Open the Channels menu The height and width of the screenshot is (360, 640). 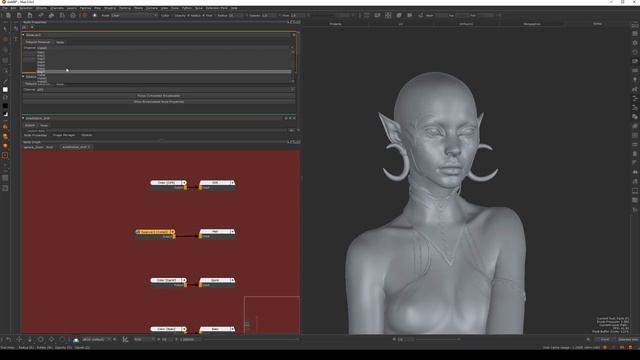tap(57, 8)
